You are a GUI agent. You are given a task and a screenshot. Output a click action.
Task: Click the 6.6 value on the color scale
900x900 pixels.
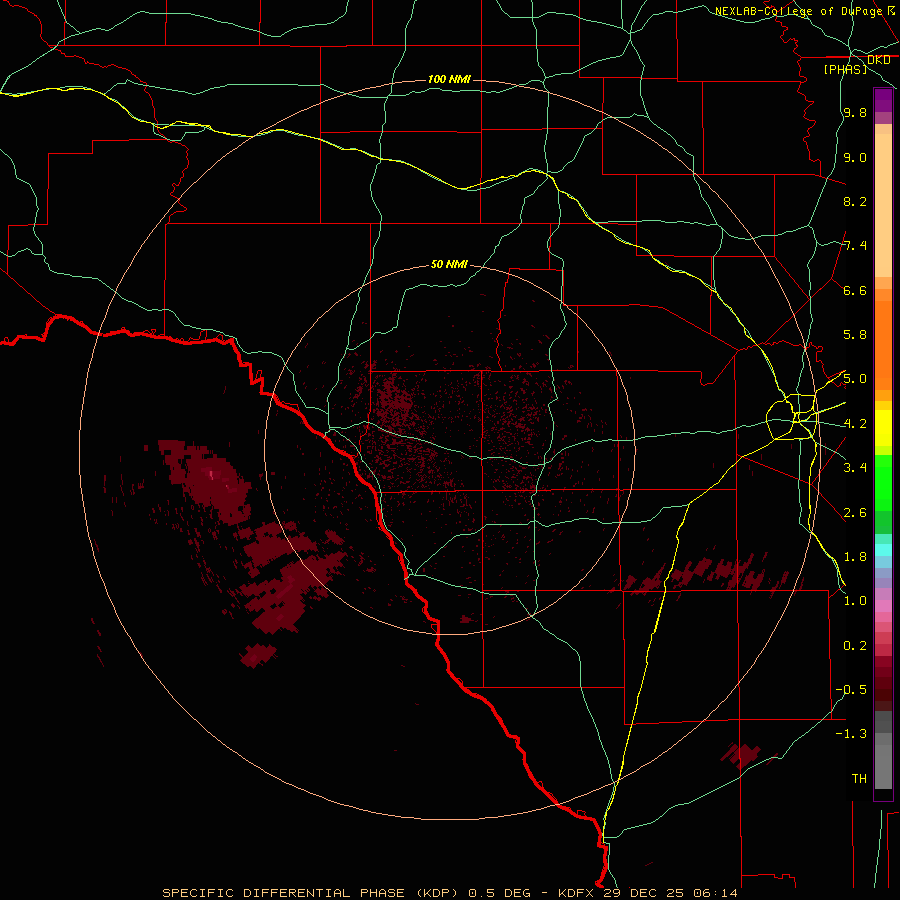click(x=855, y=290)
